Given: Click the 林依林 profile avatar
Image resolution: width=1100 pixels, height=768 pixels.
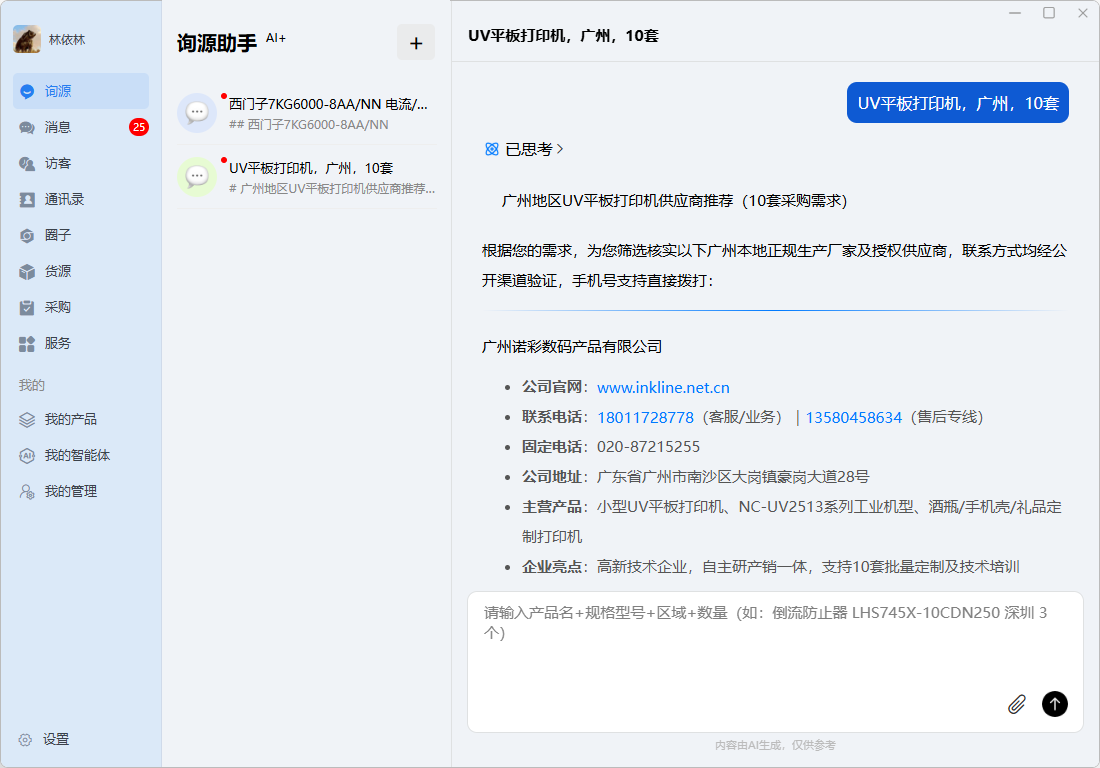Looking at the screenshot, I should (27, 39).
